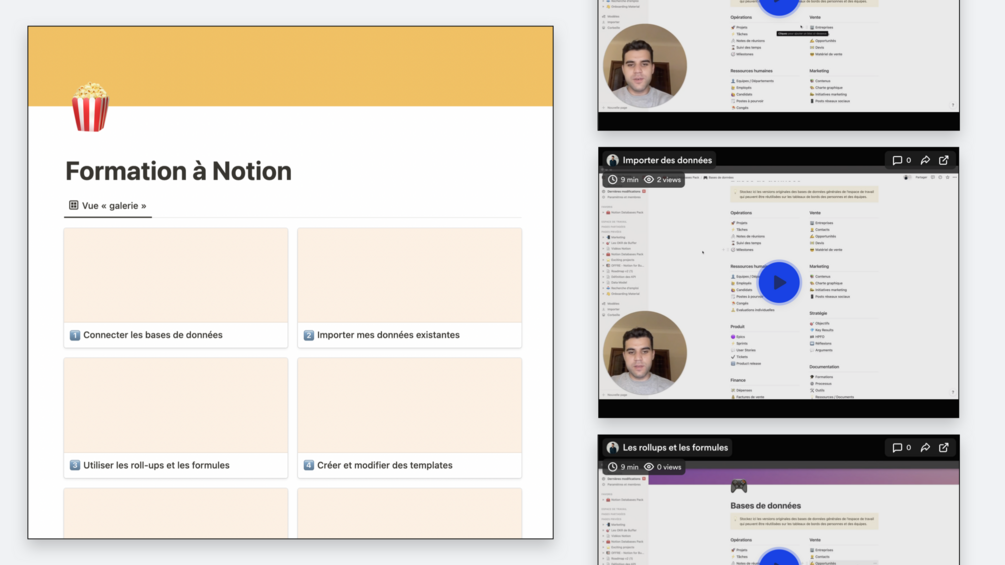
Task: Click the number 3 emoji icon
Action: 75,465
